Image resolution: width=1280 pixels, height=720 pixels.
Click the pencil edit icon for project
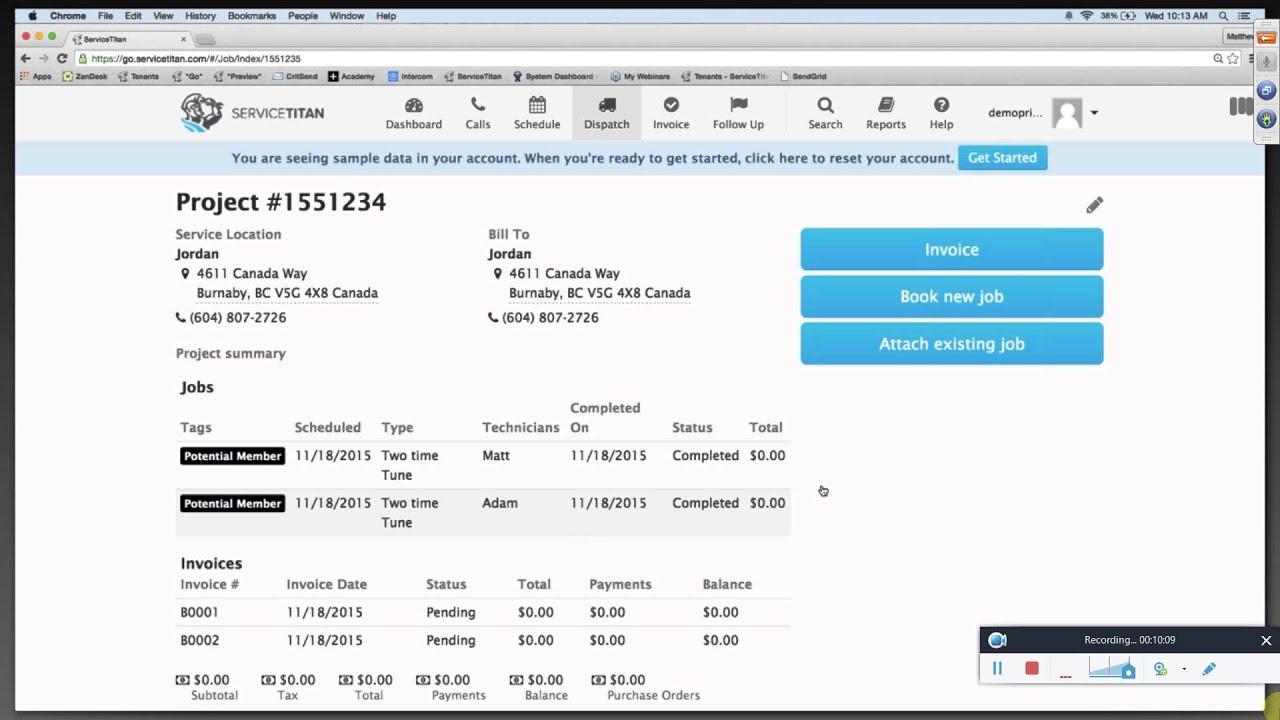coord(1094,205)
